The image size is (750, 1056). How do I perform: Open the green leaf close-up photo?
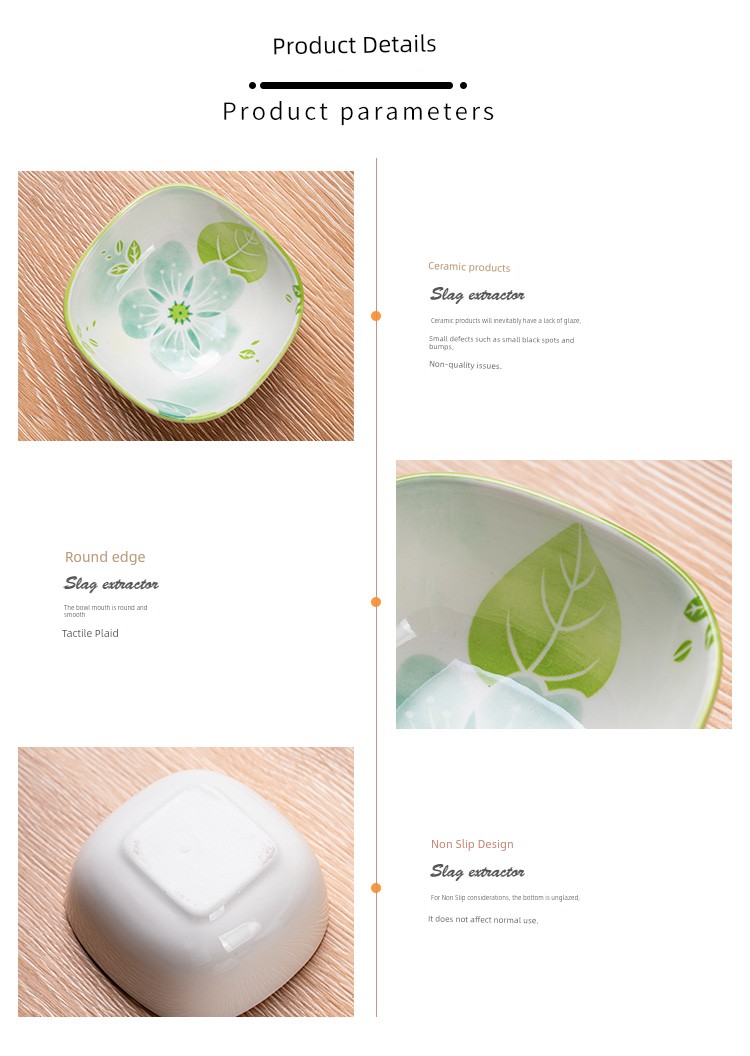click(x=564, y=594)
